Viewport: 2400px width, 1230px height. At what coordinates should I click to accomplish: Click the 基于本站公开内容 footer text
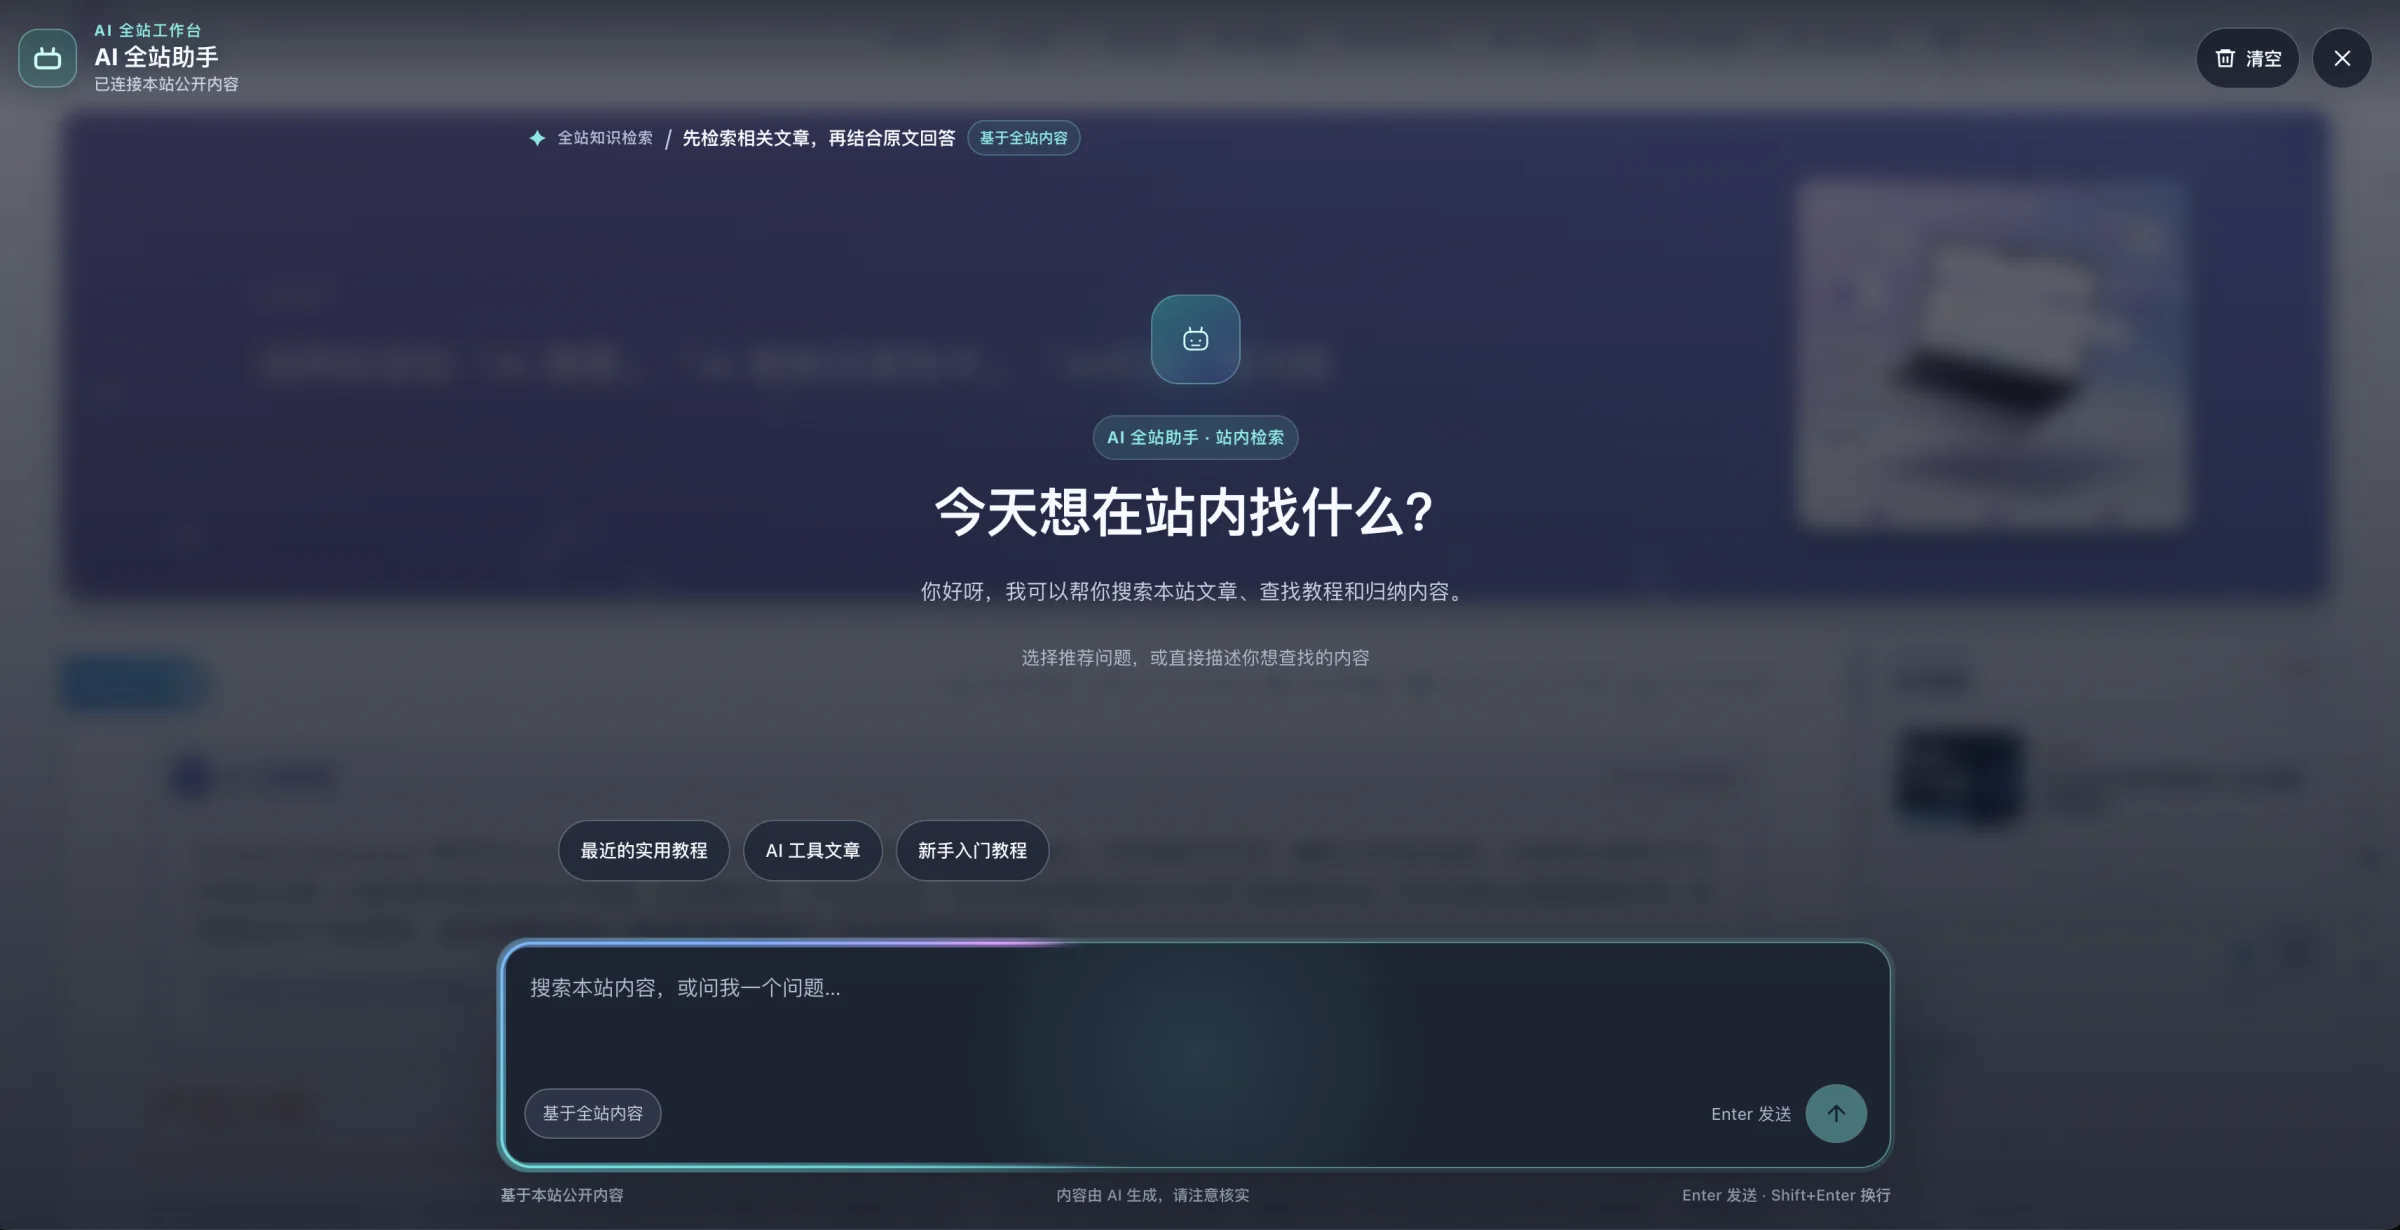[x=562, y=1195]
